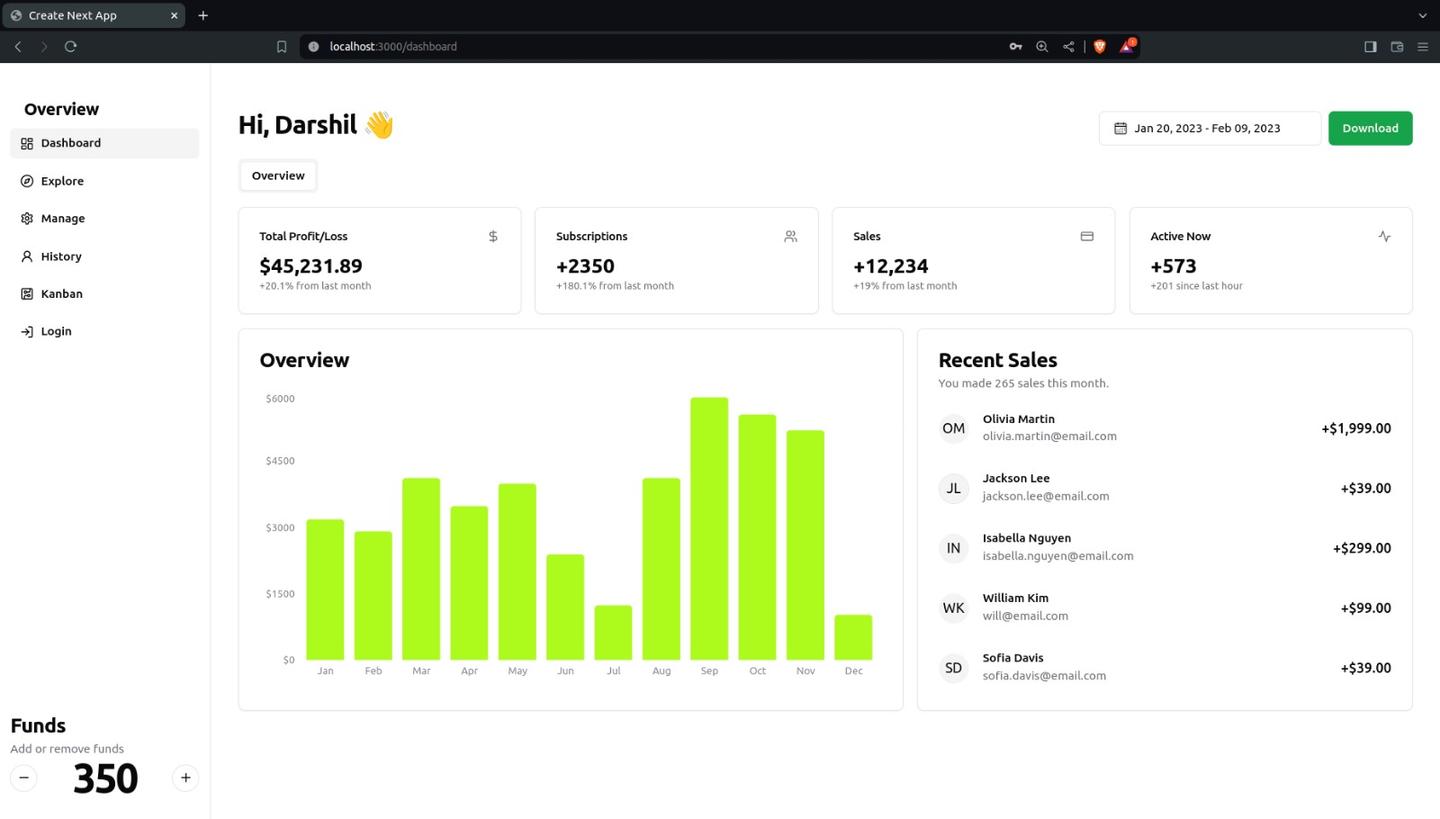The height and width of the screenshot is (819, 1440).
Task: Reload the page
Action: pyautogui.click(x=70, y=46)
